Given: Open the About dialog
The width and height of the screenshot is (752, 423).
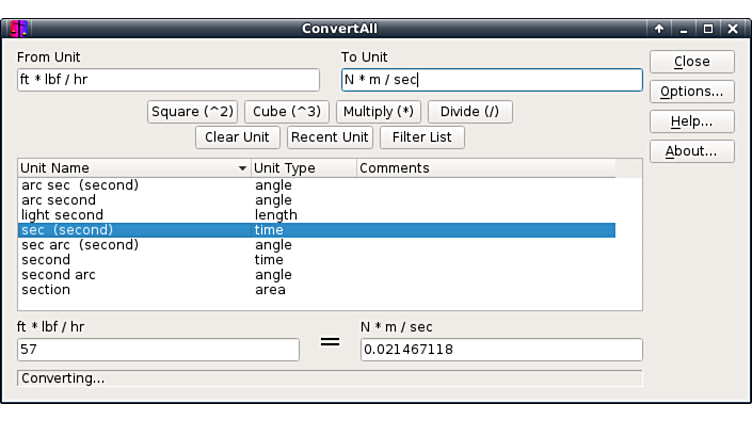Looking at the screenshot, I should click(691, 151).
